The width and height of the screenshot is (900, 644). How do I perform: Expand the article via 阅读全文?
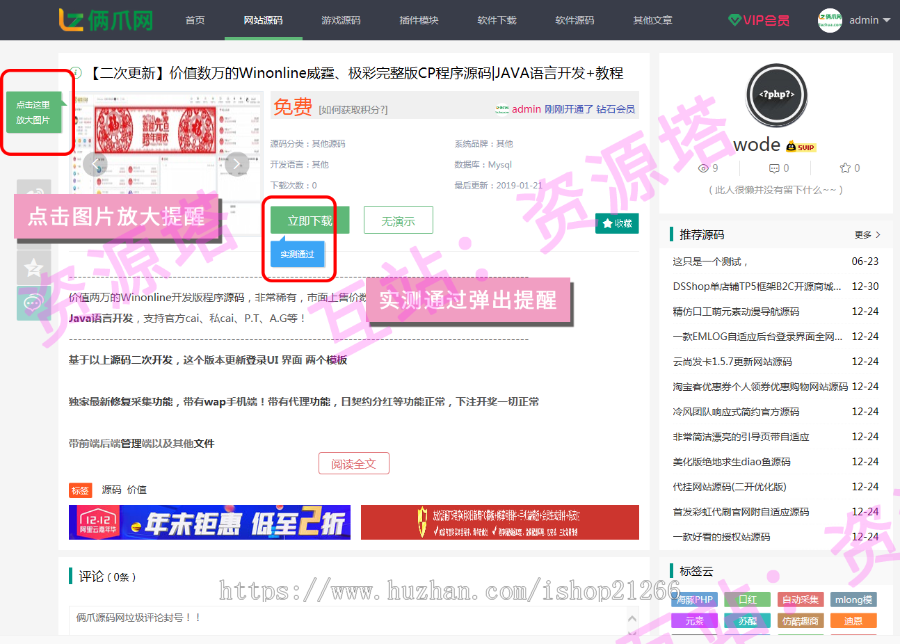coord(354,463)
